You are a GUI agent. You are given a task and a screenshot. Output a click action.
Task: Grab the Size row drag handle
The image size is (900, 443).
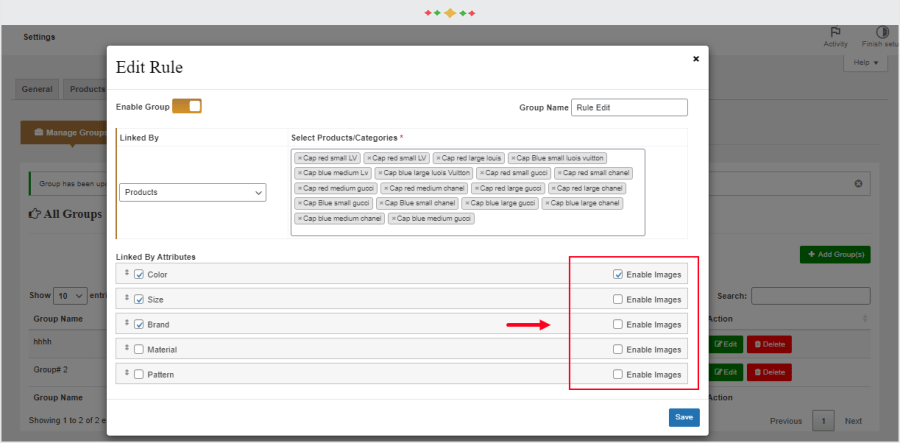[x=127, y=298]
